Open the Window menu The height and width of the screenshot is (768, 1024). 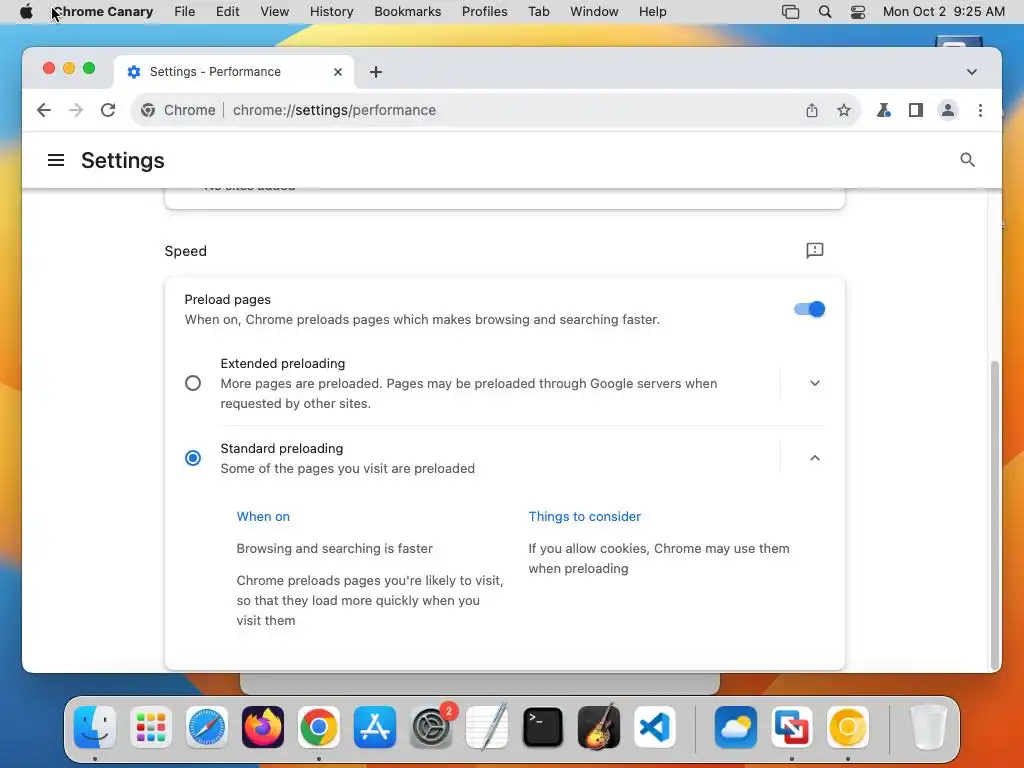coord(594,12)
